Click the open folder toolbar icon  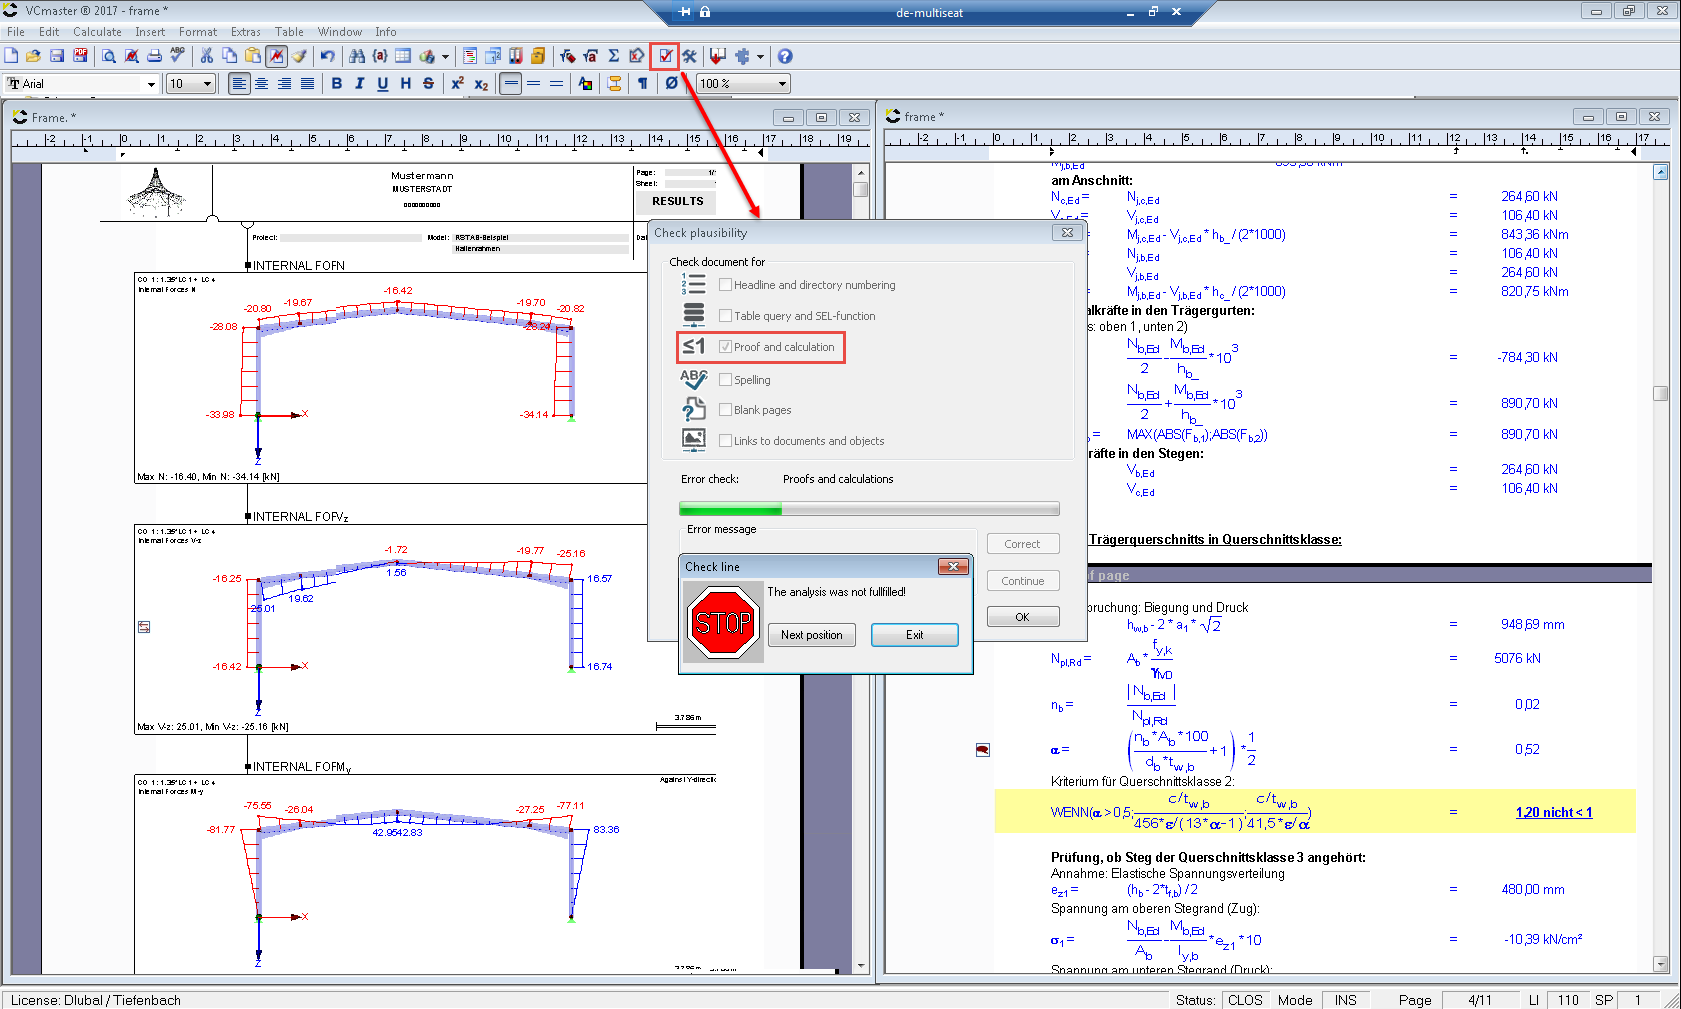(33, 56)
